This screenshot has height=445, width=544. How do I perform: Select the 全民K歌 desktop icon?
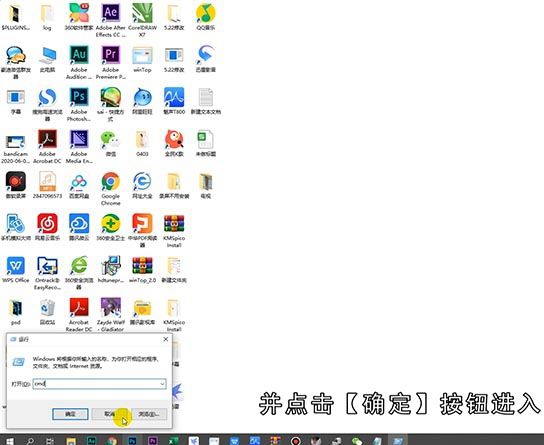[x=174, y=143]
